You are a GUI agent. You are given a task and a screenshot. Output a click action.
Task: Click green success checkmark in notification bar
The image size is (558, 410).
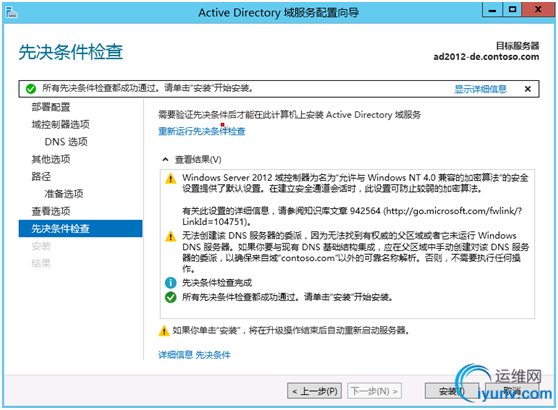click(x=31, y=89)
